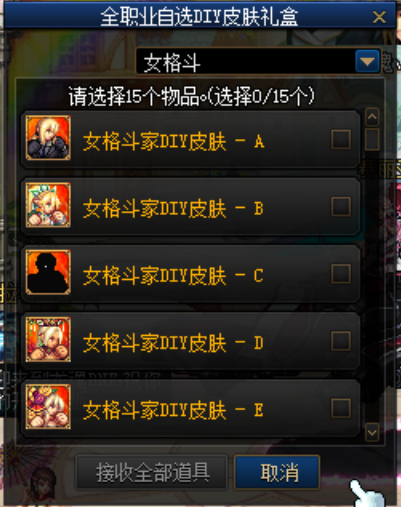Viewport: 401px width, 507px height.
Task: Click the 女格斗家DIY皮肤 - B avatar icon
Action: point(48,205)
